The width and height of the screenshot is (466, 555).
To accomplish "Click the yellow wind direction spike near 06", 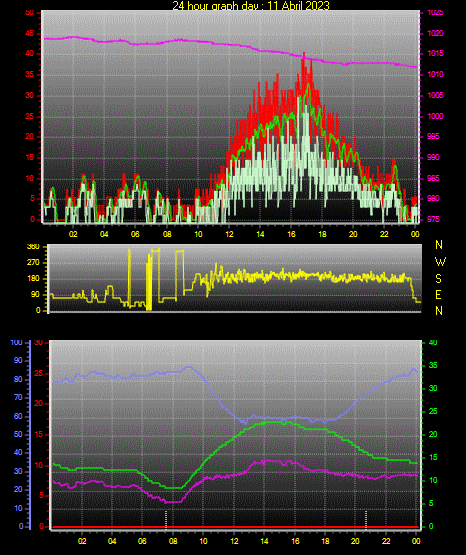I will (129, 278).
